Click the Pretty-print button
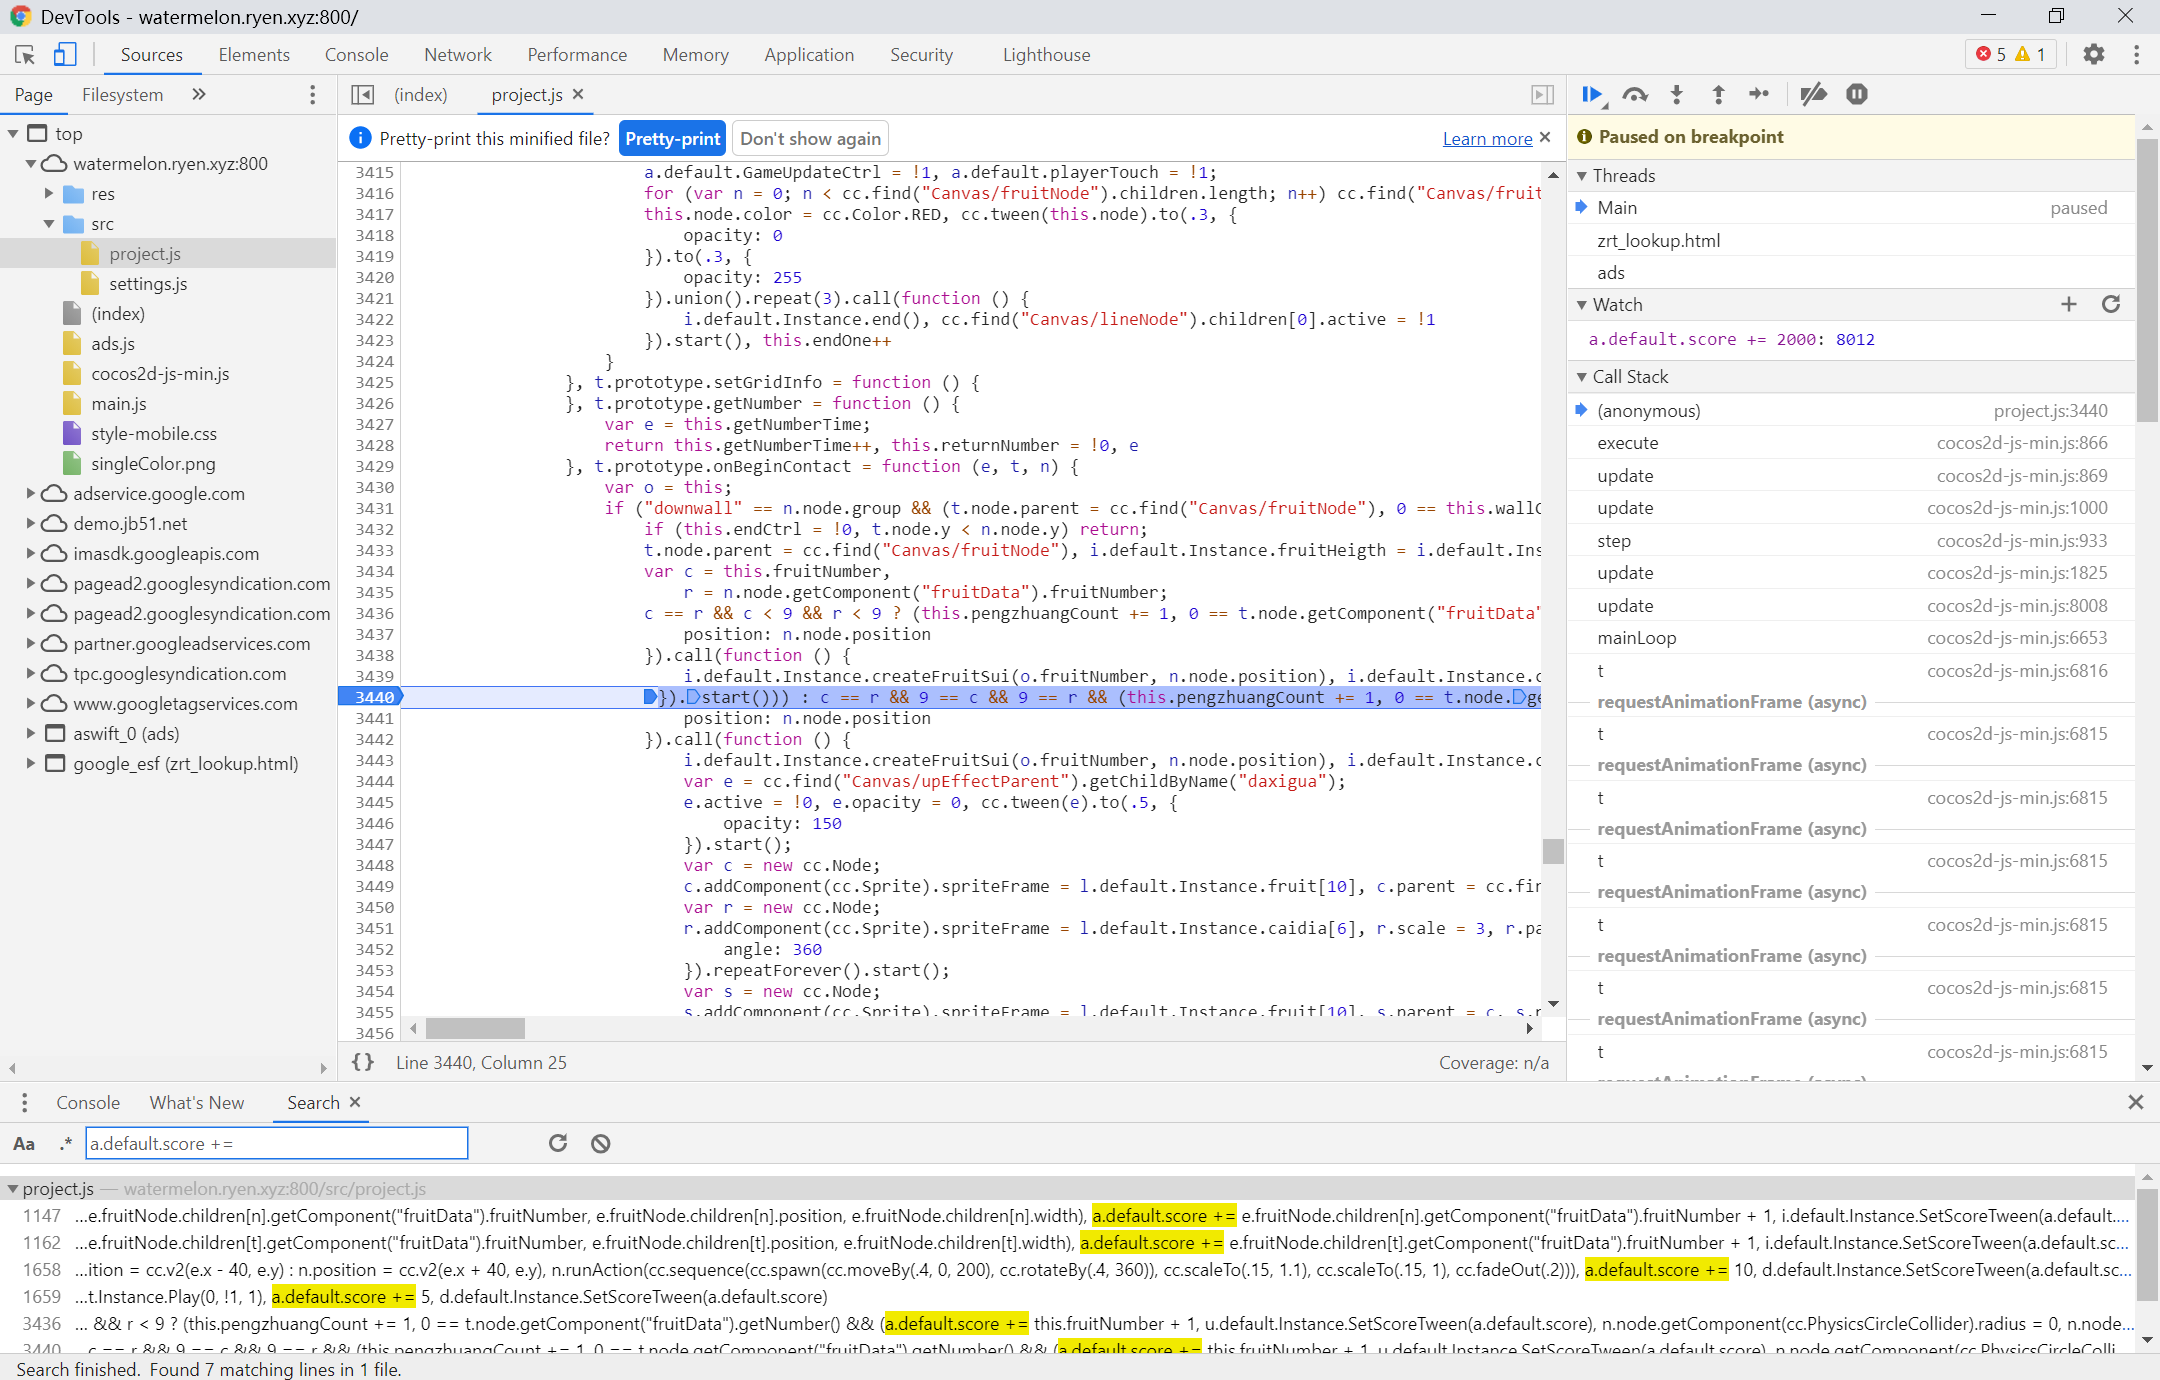This screenshot has height=1380, width=2160. 672,138
